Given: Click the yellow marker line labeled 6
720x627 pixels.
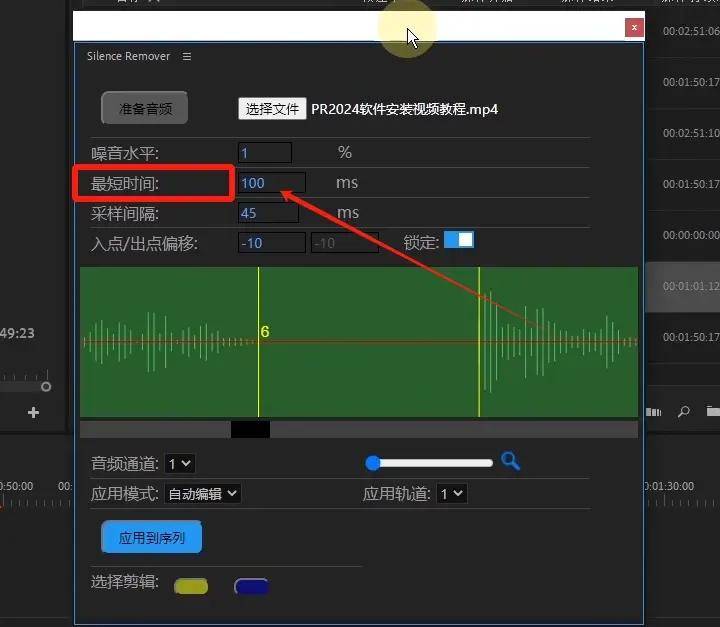Looking at the screenshot, I should tap(259, 342).
